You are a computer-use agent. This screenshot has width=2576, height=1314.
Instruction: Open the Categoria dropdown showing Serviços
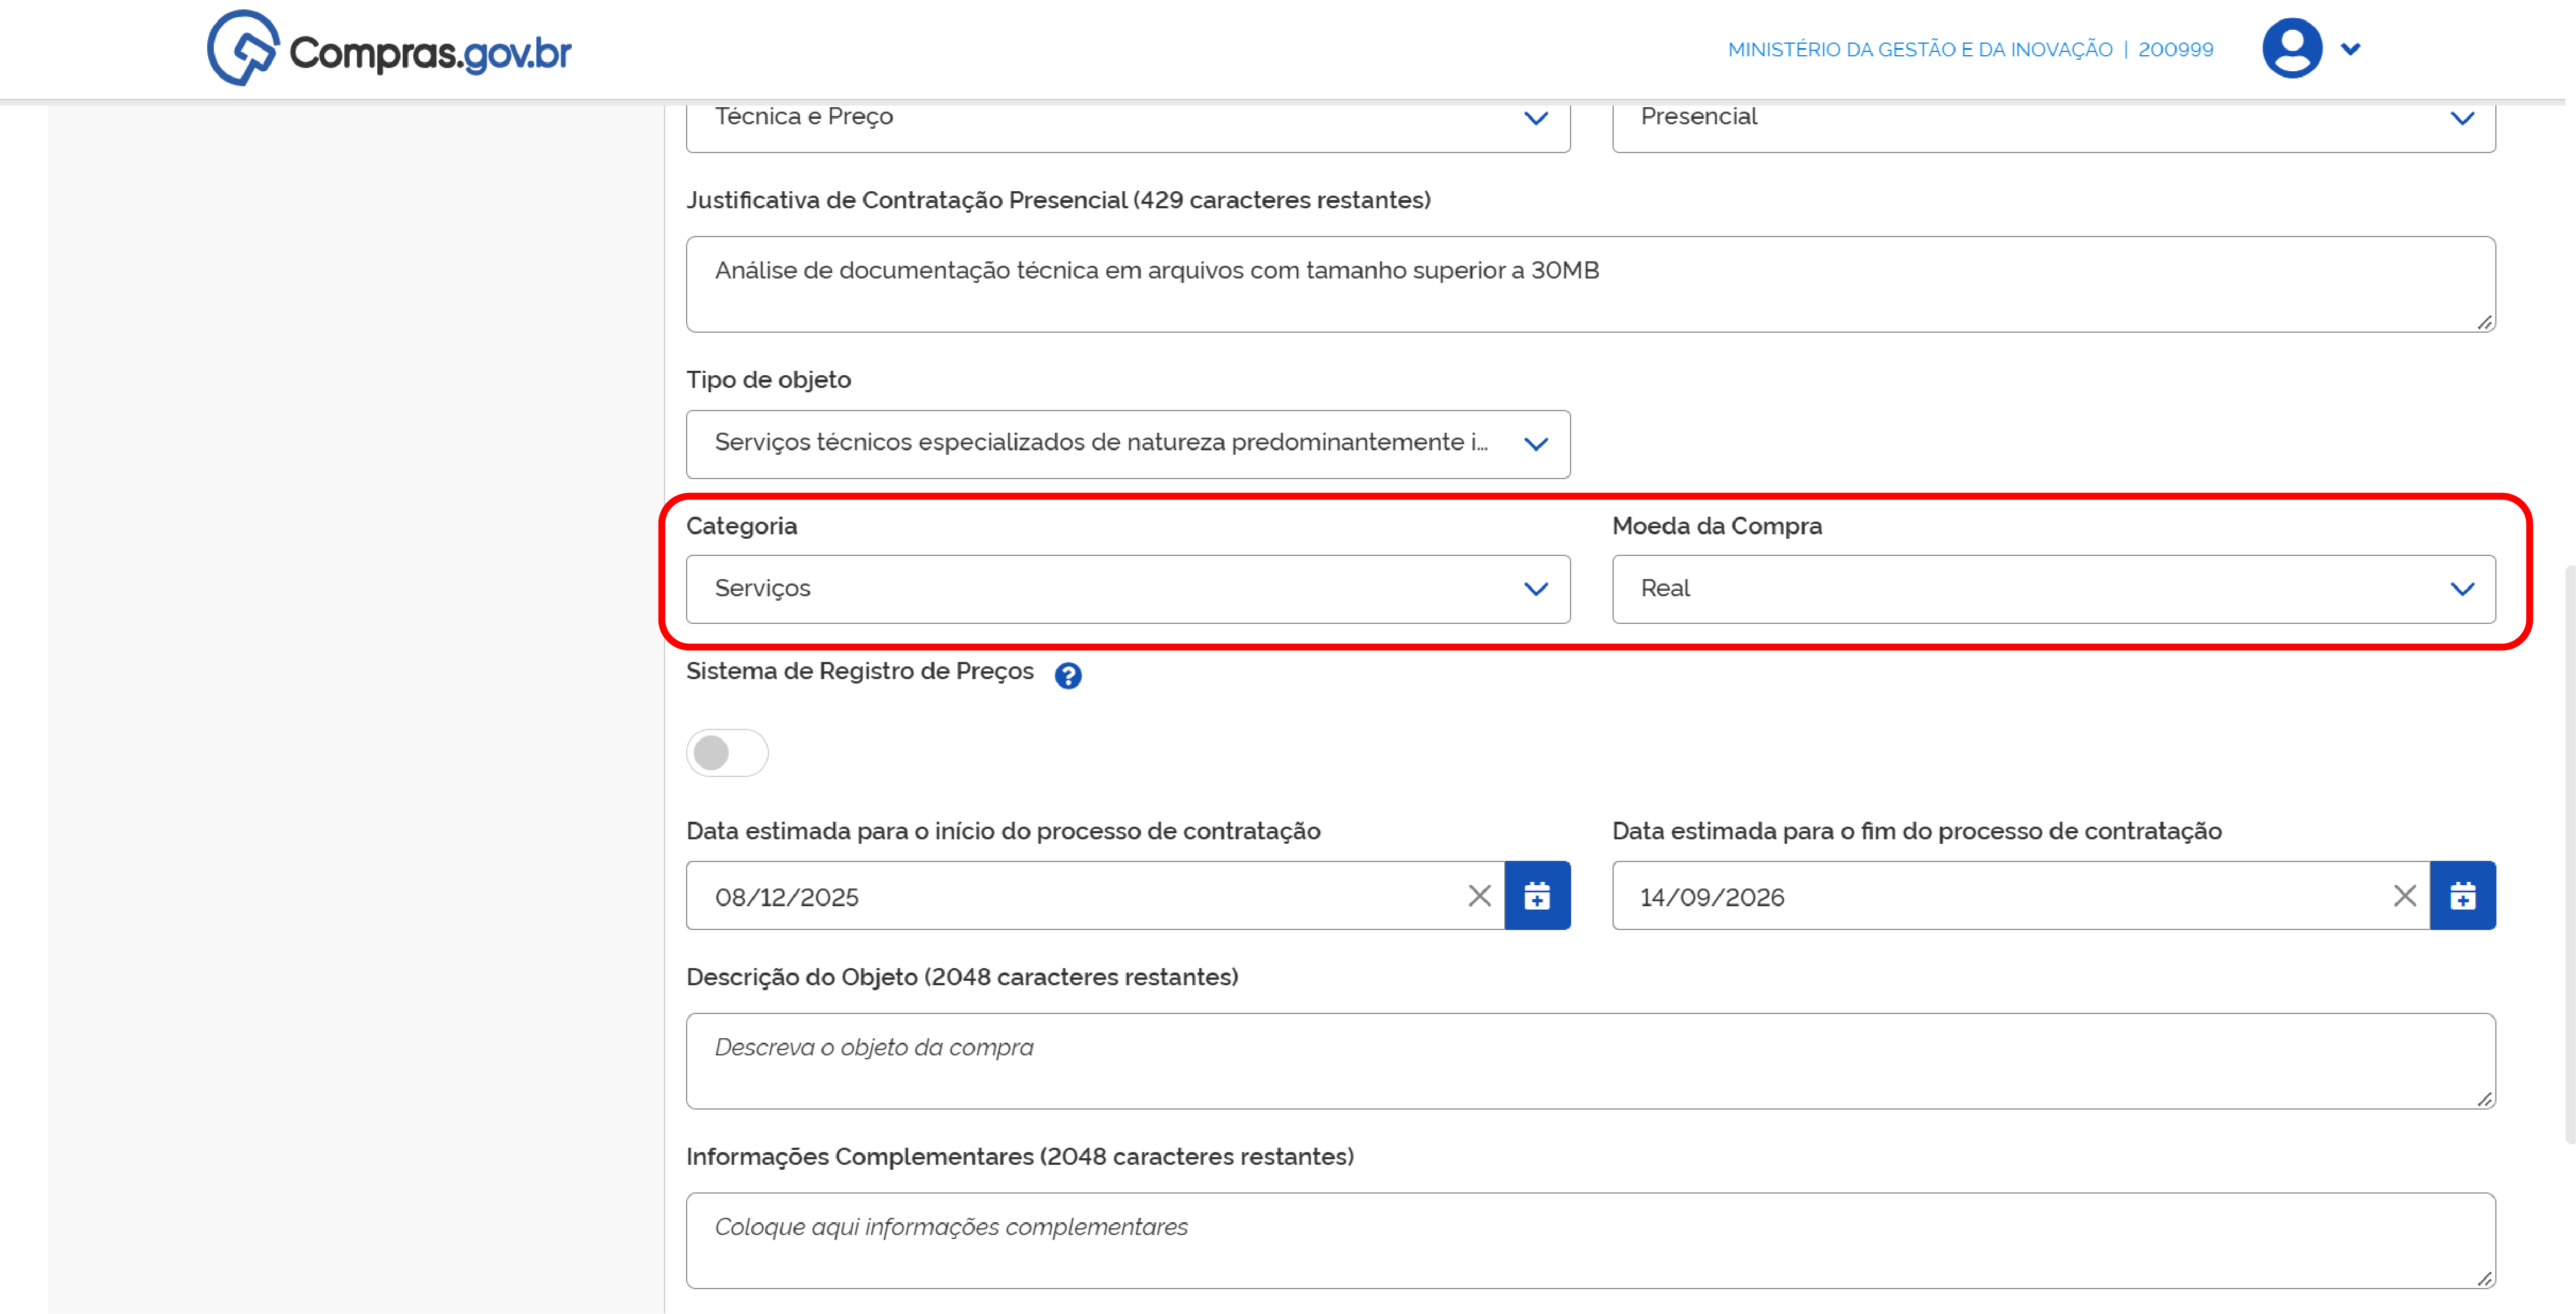(x=1128, y=589)
